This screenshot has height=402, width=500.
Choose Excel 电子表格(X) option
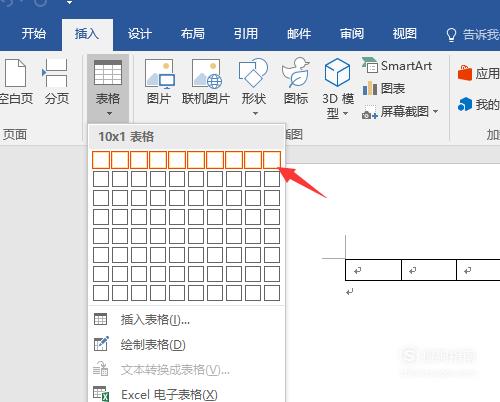point(187,394)
